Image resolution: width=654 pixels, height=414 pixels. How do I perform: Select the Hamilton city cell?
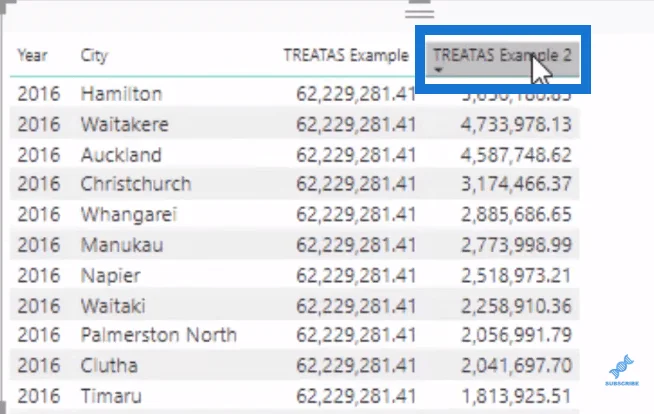121,94
